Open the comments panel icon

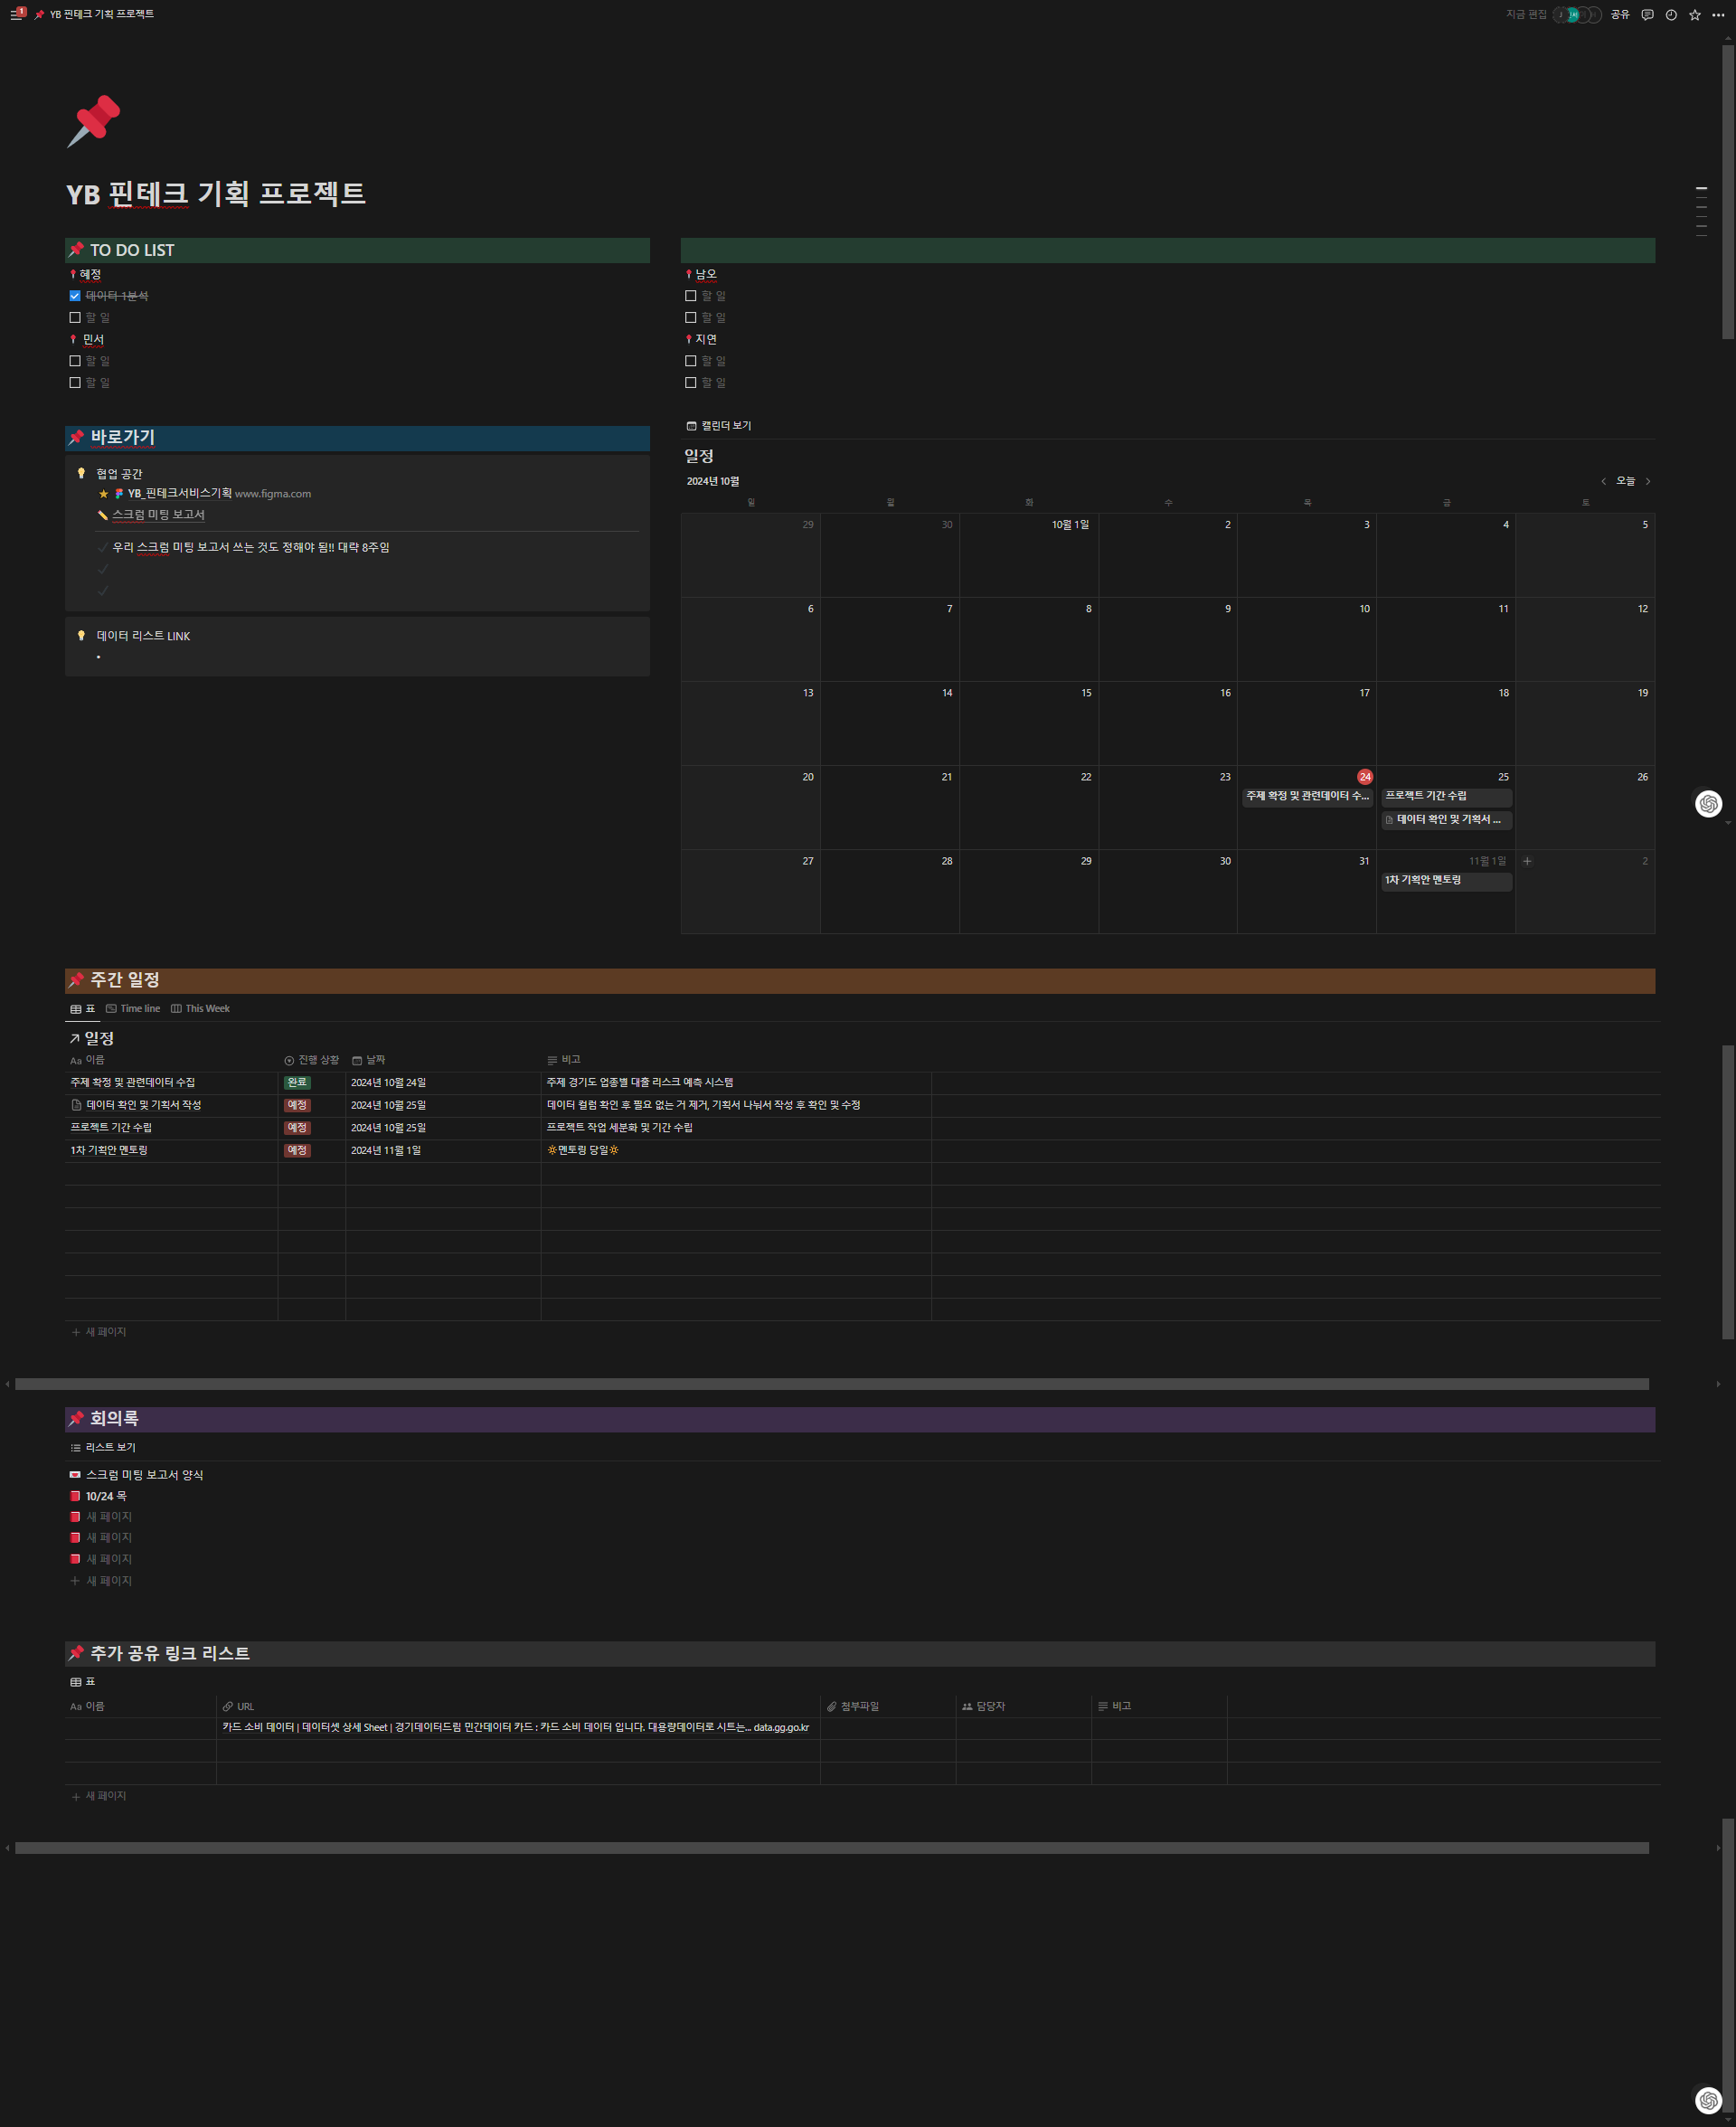tap(1647, 15)
